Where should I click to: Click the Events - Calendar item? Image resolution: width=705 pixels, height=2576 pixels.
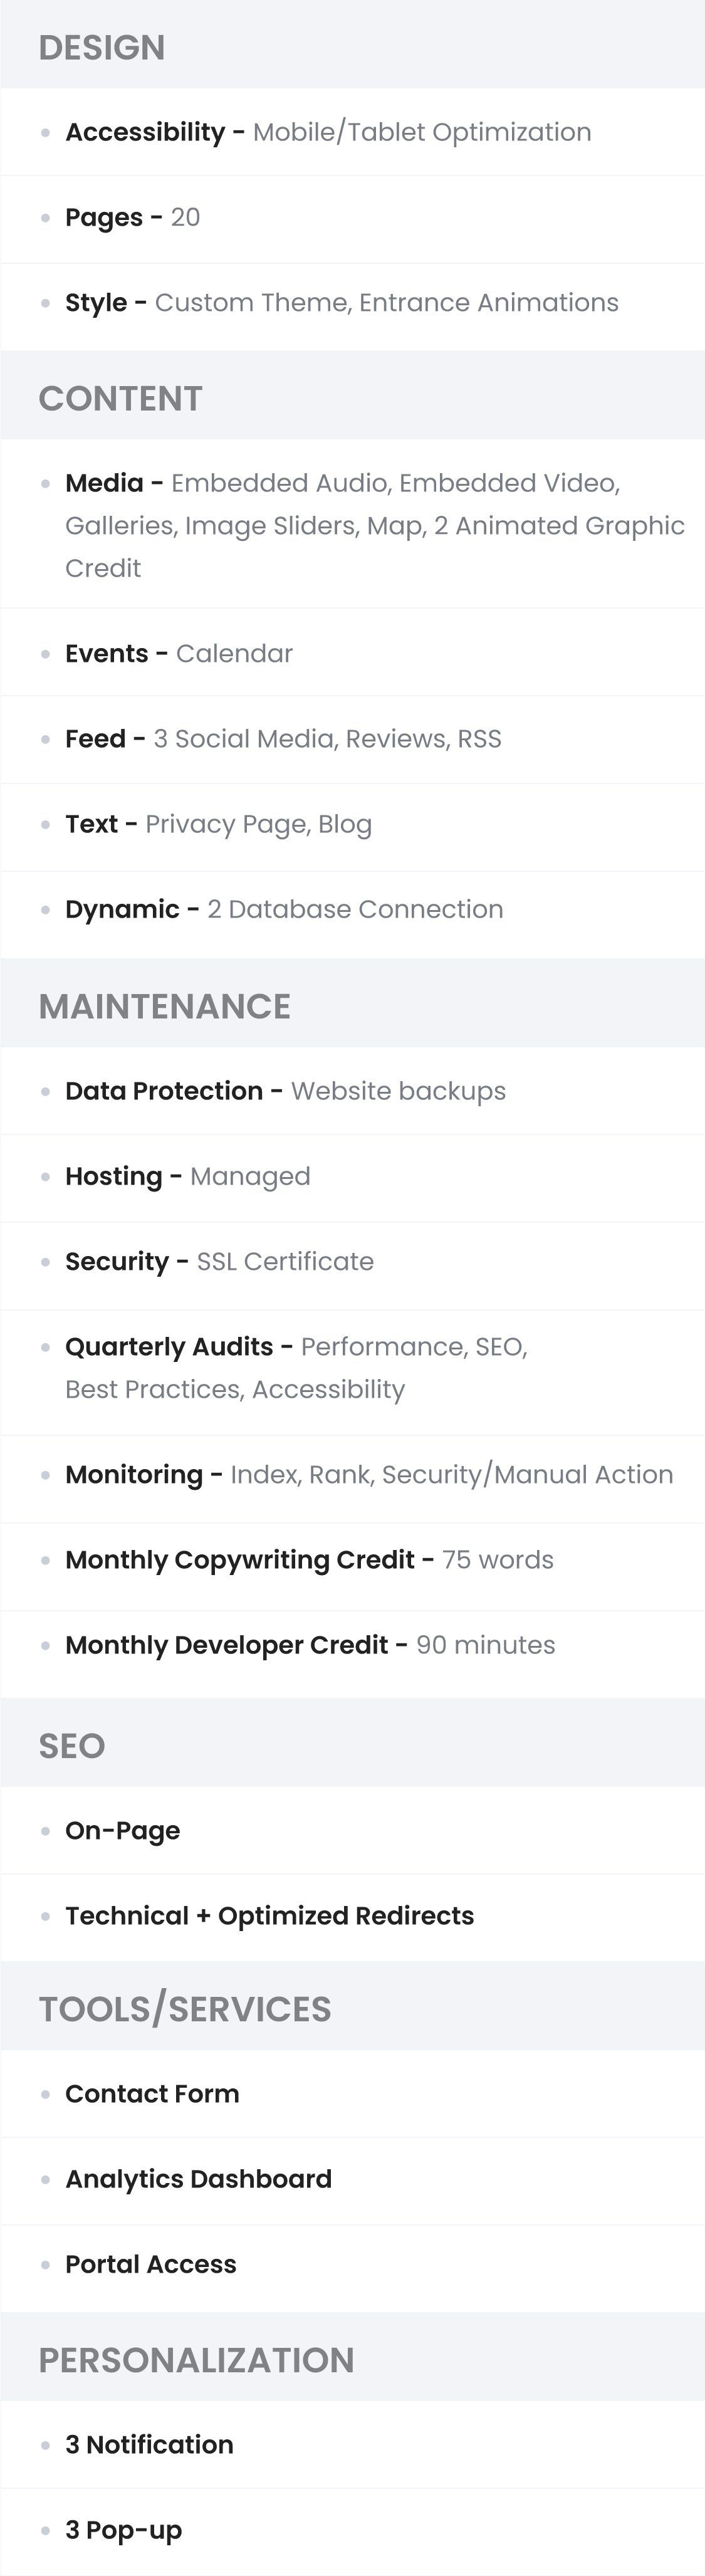[179, 653]
